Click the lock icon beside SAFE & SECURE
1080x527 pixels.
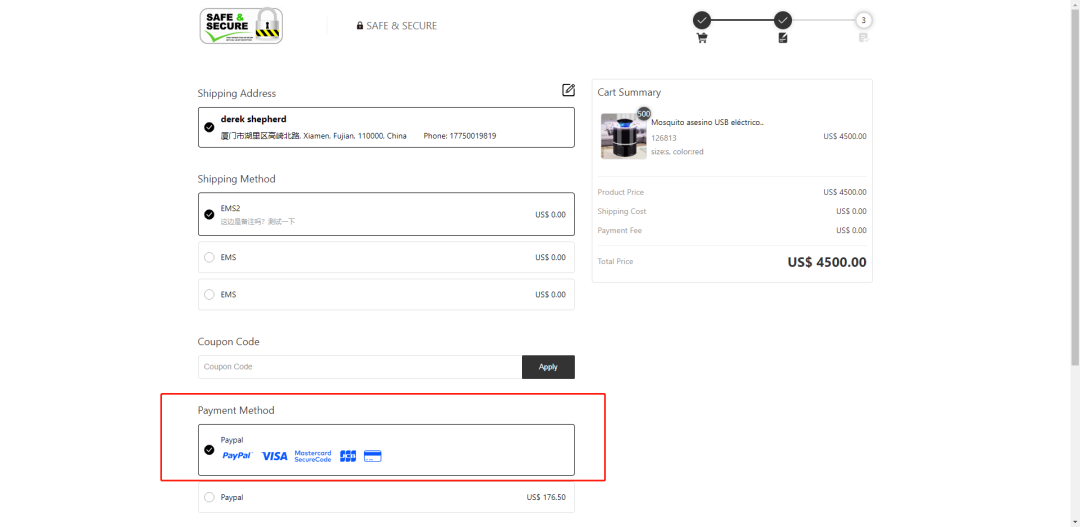click(x=360, y=25)
